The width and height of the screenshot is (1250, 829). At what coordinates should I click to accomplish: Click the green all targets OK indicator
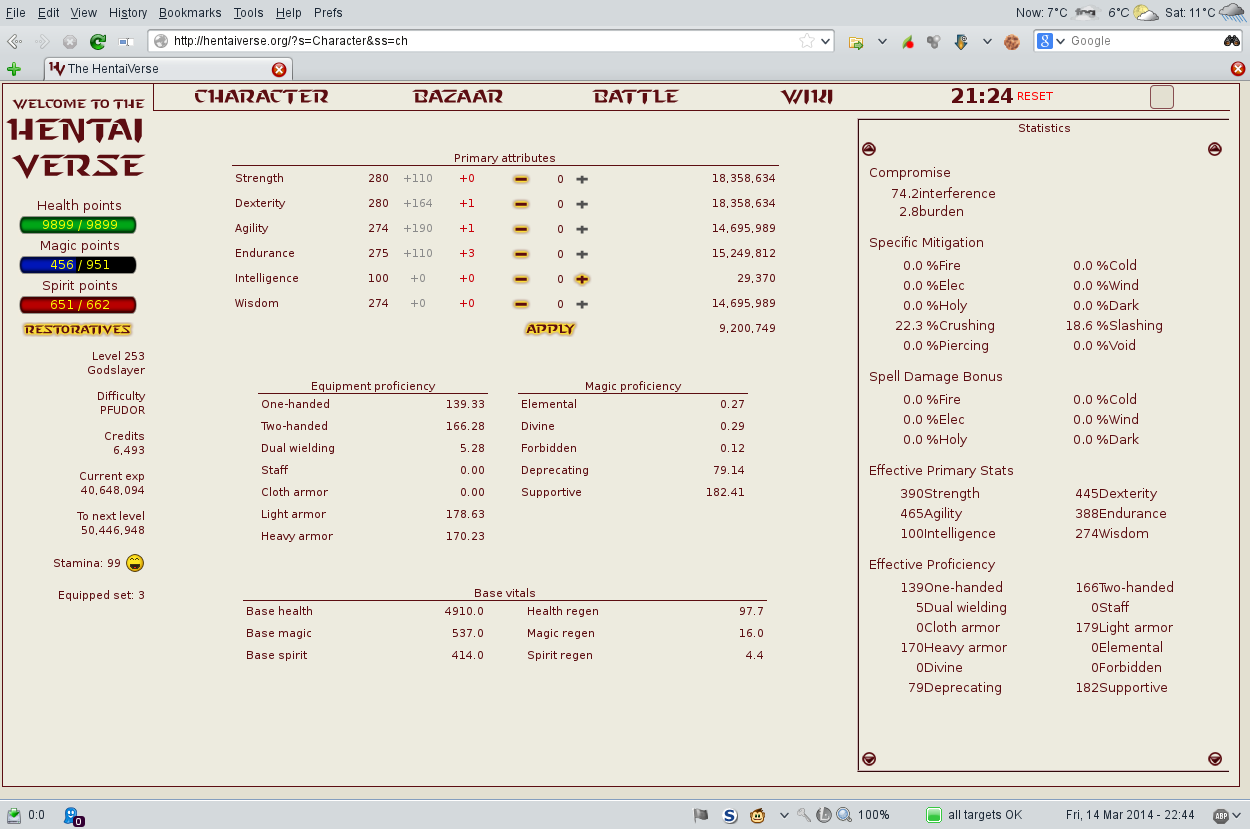tap(933, 815)
